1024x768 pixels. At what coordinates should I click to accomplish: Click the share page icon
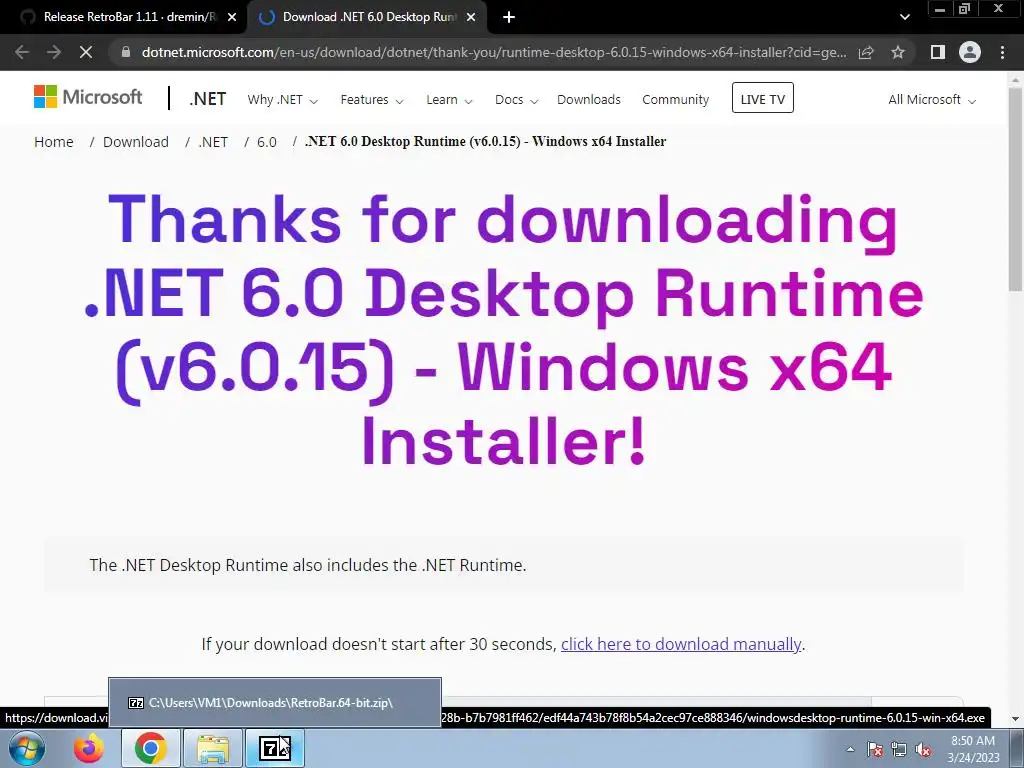pos(866,52)
